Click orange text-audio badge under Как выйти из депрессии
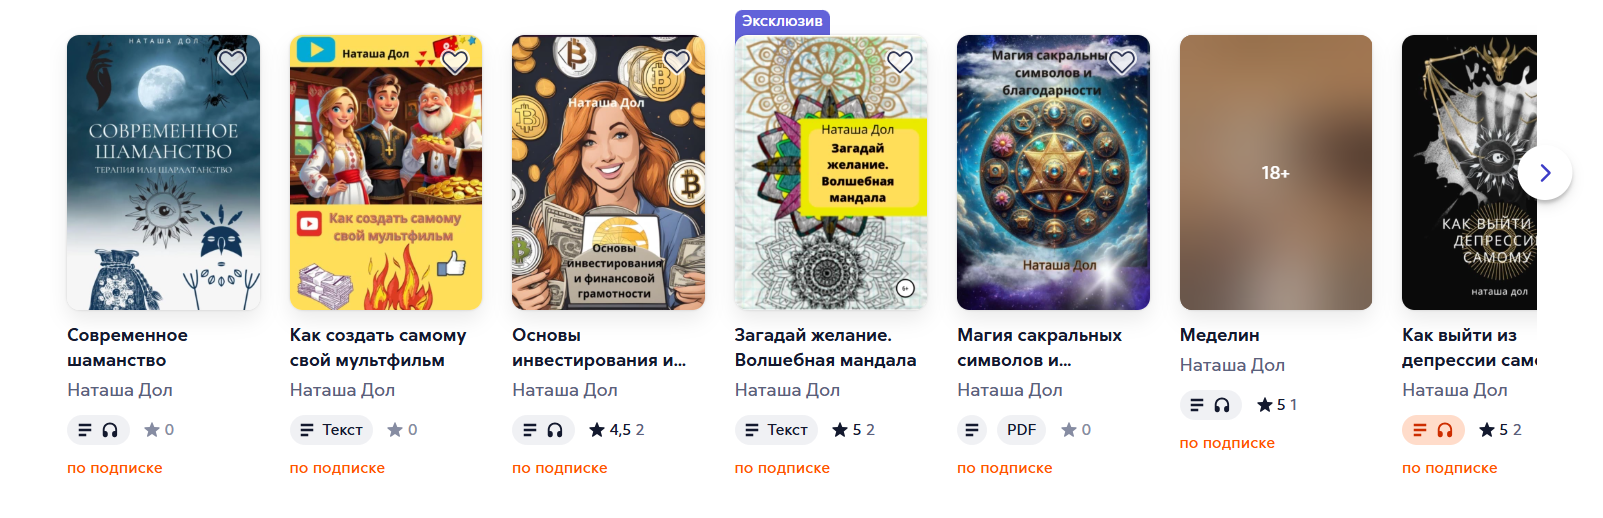 click(x=1433, y=430)
